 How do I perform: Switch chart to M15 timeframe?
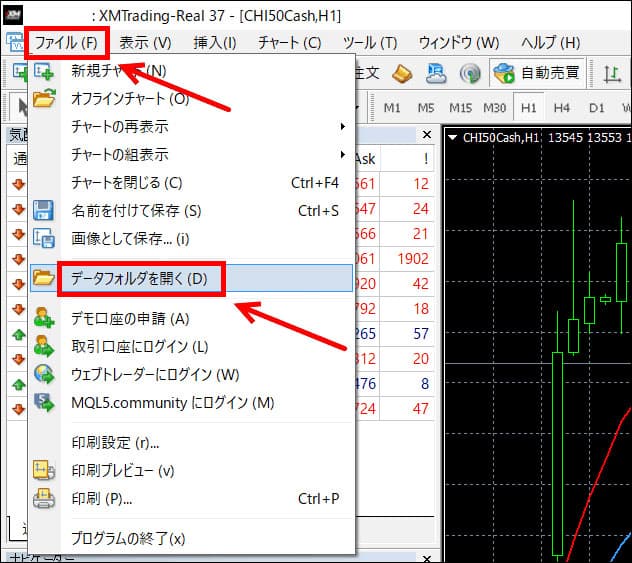pos(461,107)
